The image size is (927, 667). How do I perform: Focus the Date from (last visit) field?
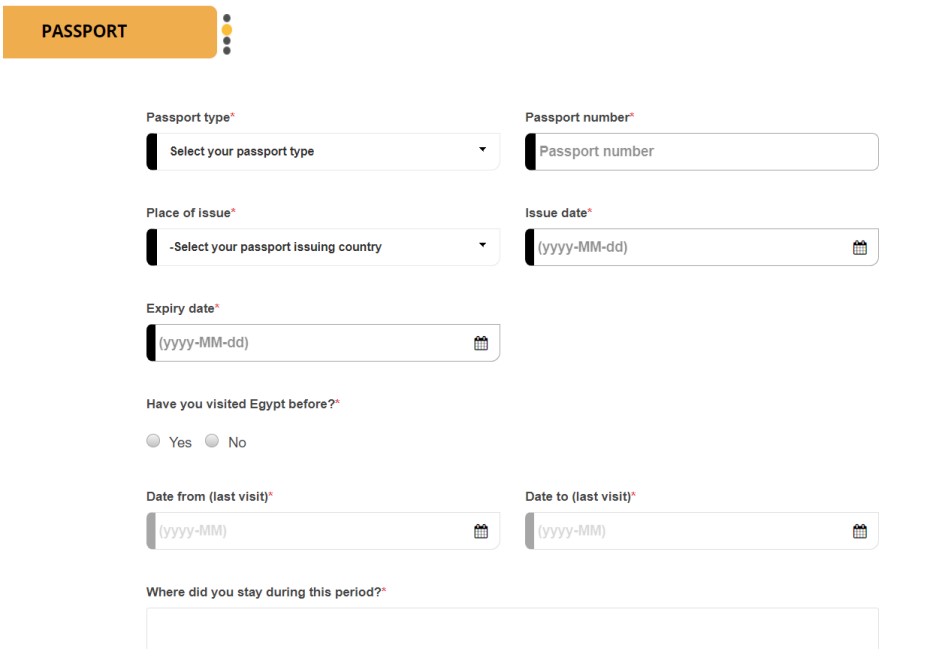(x=323, y=531)
